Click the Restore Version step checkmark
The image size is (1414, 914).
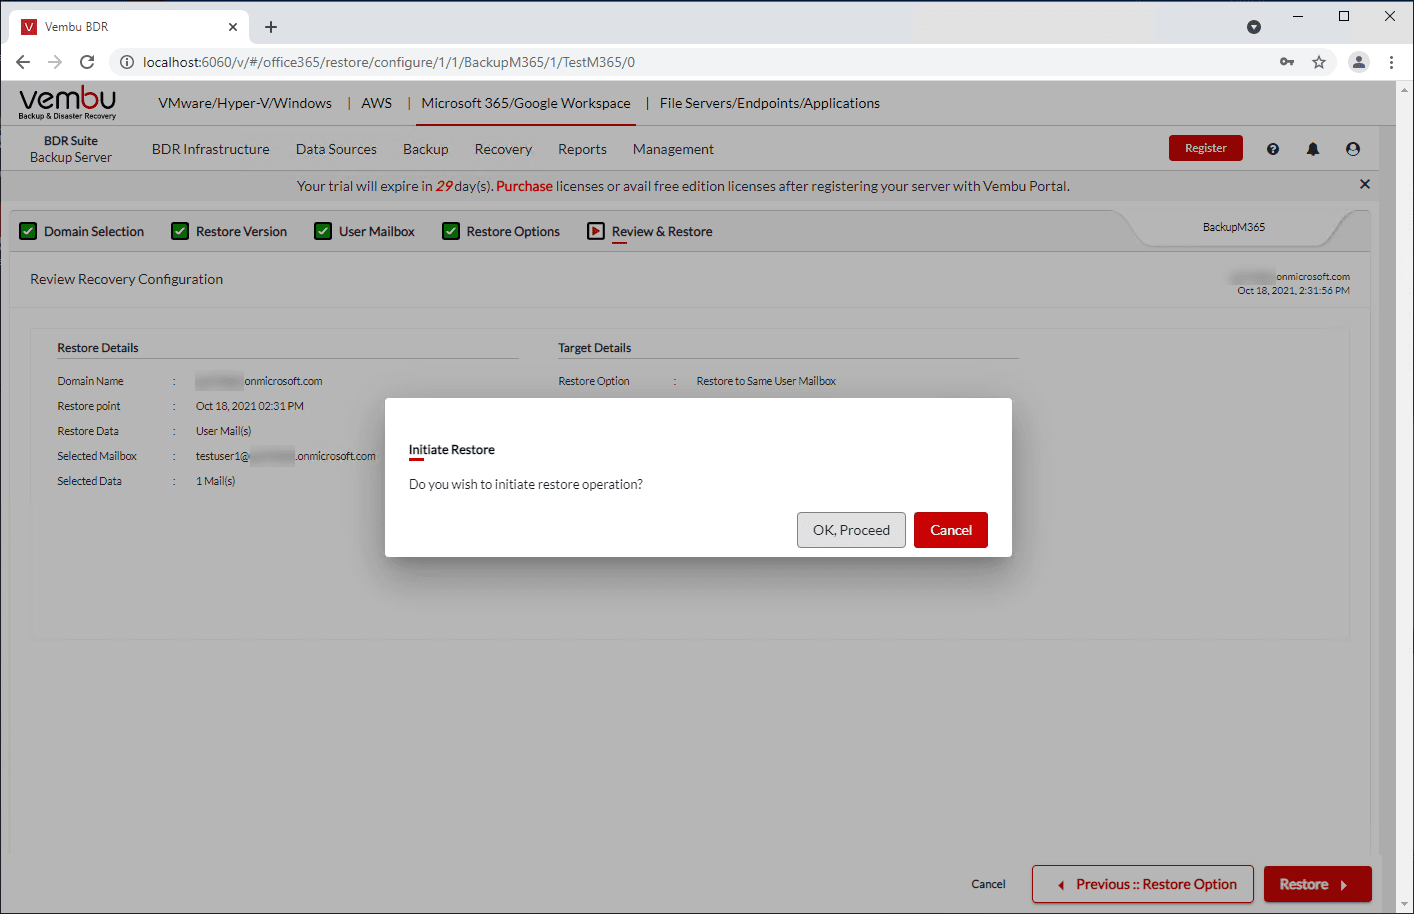click(x=180, y=231)
